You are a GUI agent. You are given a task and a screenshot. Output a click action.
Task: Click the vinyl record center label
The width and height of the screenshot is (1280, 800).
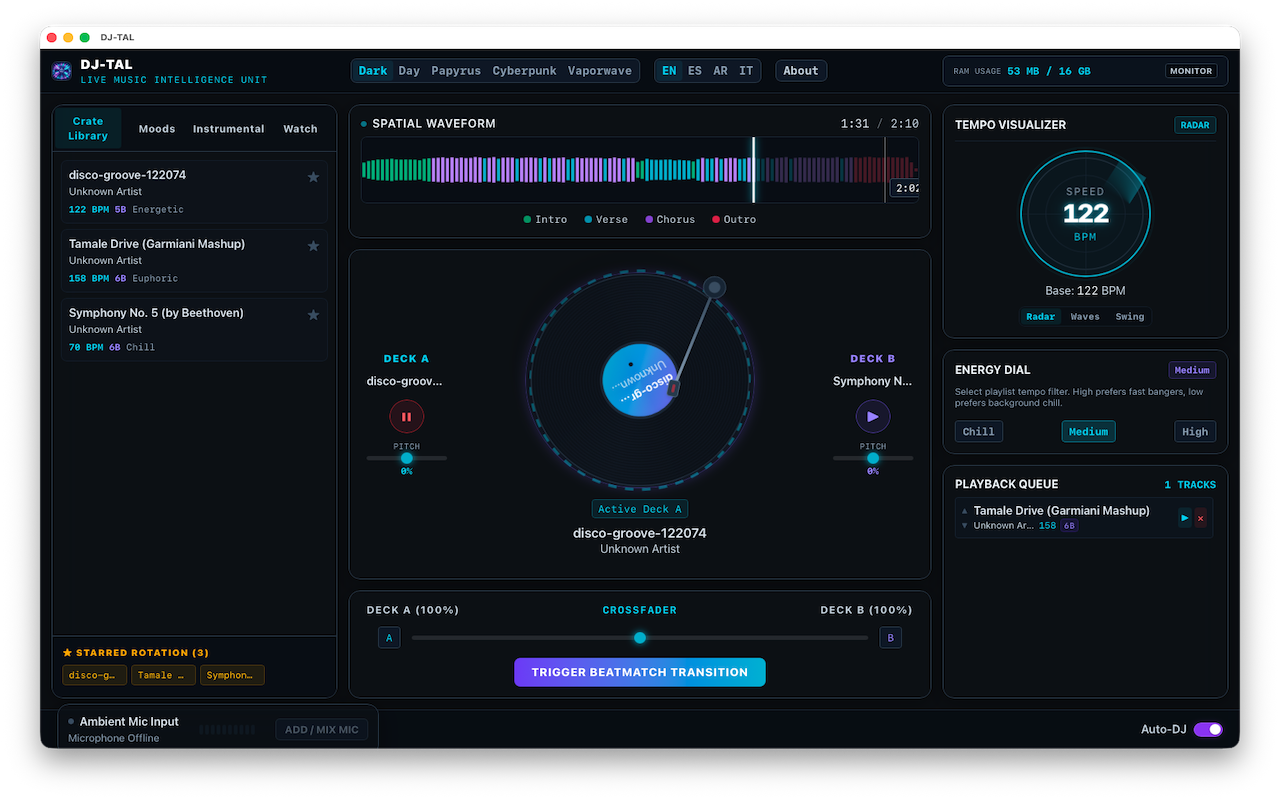pos(640,380)
